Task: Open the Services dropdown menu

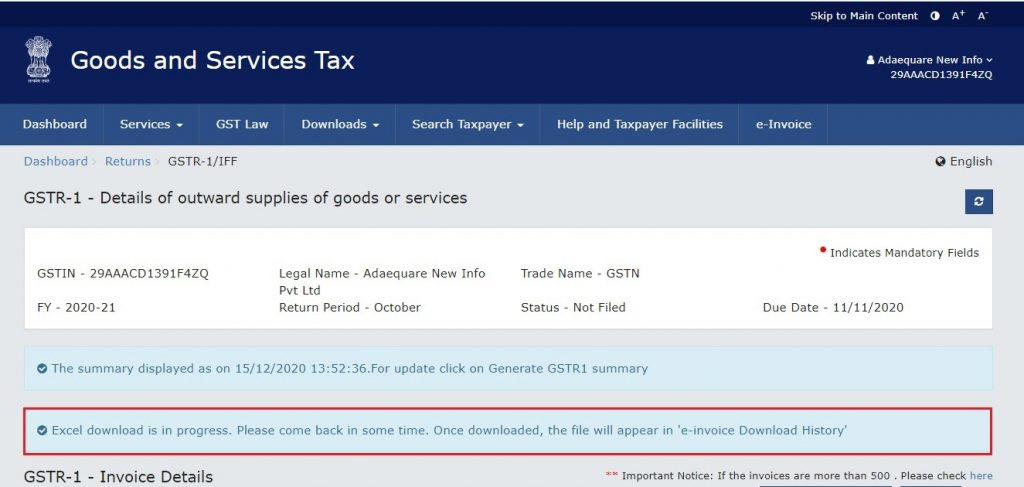Action: pos(151,125)
